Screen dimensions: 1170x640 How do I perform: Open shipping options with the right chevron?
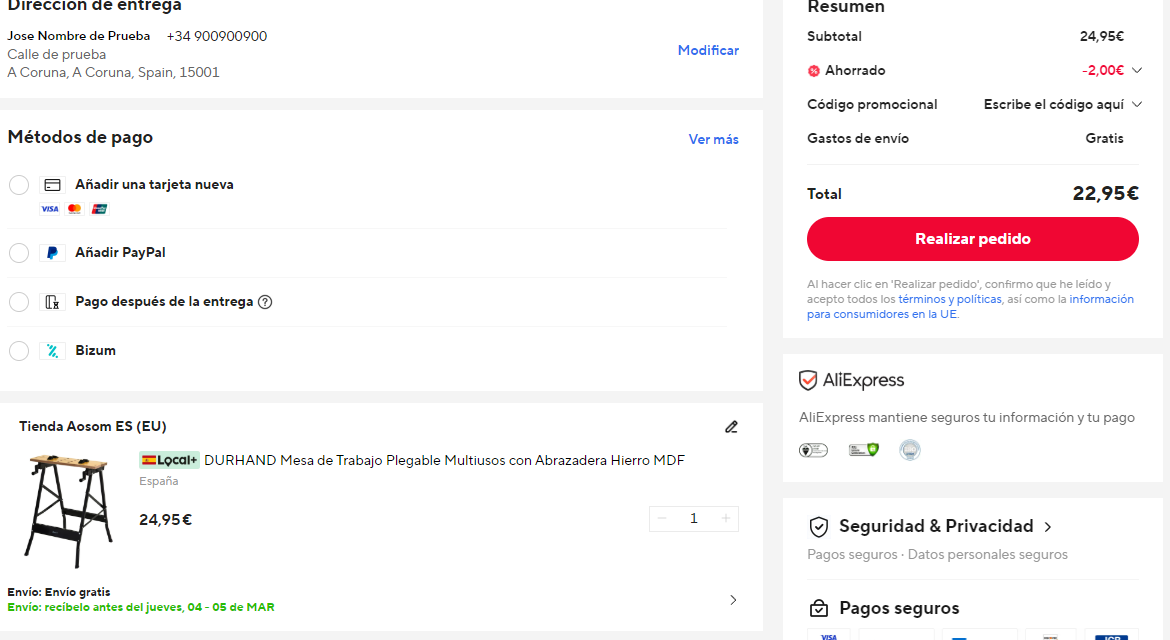pyautogui.click(x=733, y=600)
